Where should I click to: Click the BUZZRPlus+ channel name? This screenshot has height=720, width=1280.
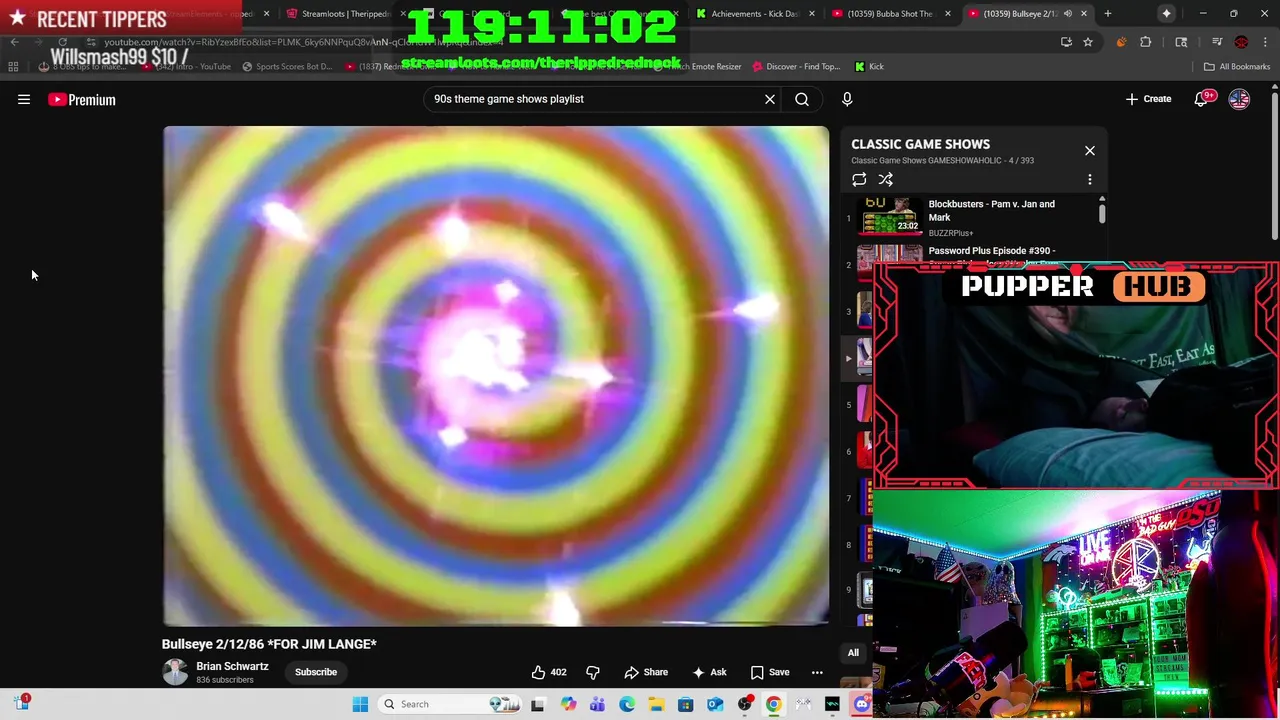(951, 233)
